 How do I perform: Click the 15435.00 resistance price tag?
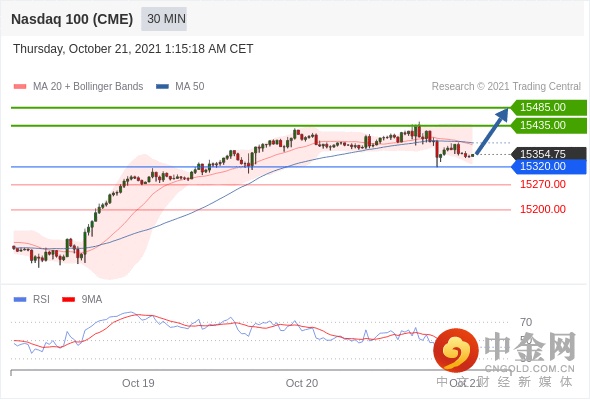[x=549, y=125]
